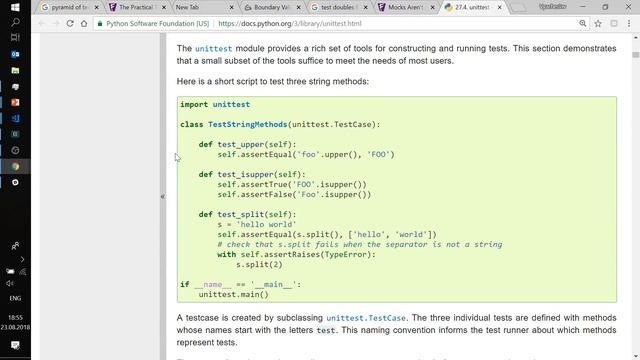Open the People icon in taskbar

point(15,246)
